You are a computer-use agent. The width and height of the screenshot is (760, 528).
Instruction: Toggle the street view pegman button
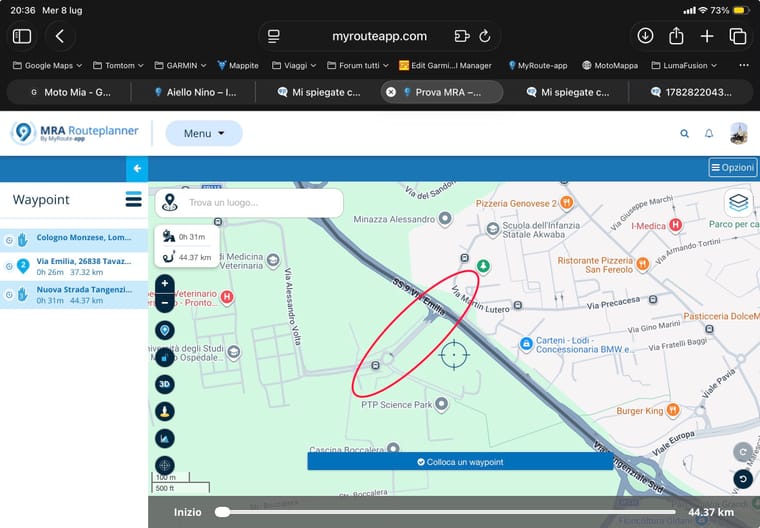coord(165,412)
